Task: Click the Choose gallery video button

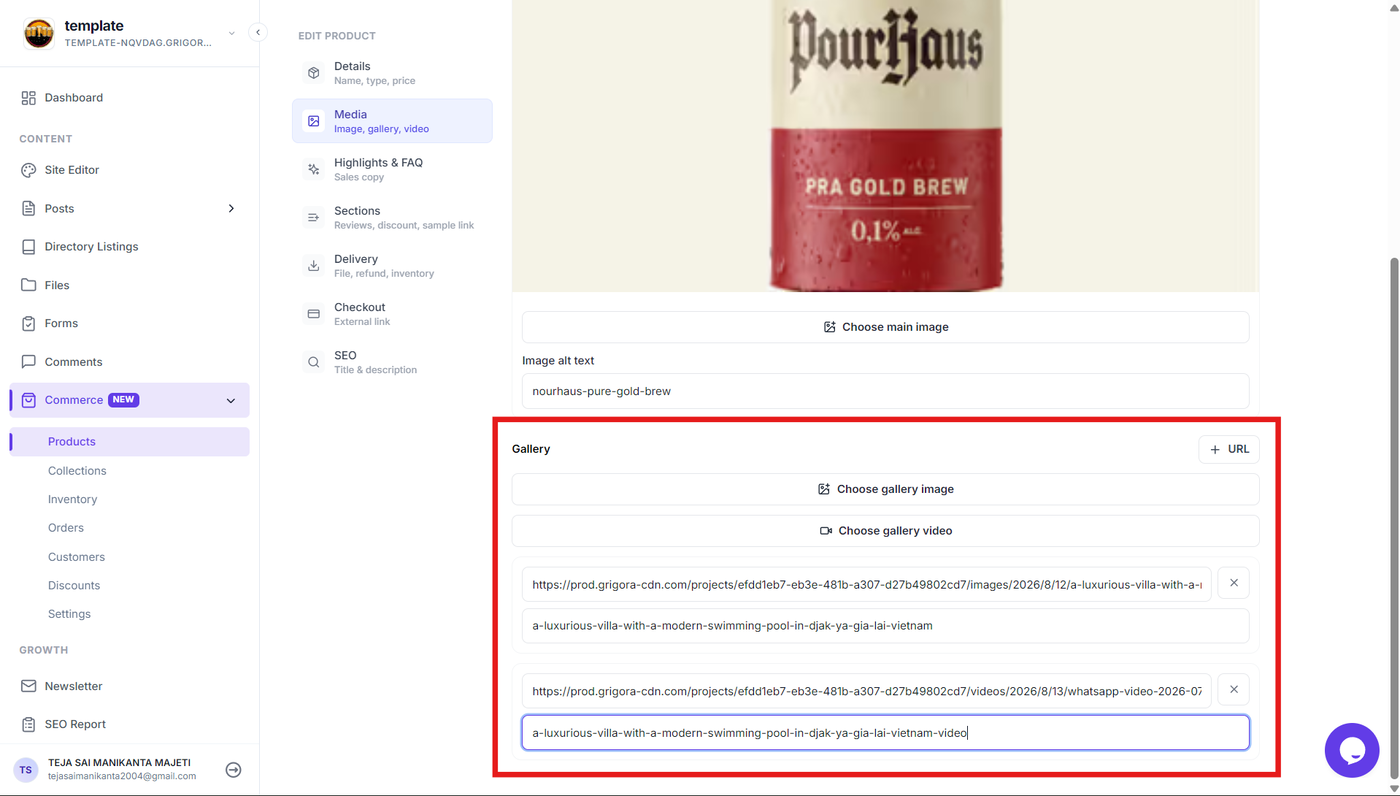Action: click(x=885, y=531)
